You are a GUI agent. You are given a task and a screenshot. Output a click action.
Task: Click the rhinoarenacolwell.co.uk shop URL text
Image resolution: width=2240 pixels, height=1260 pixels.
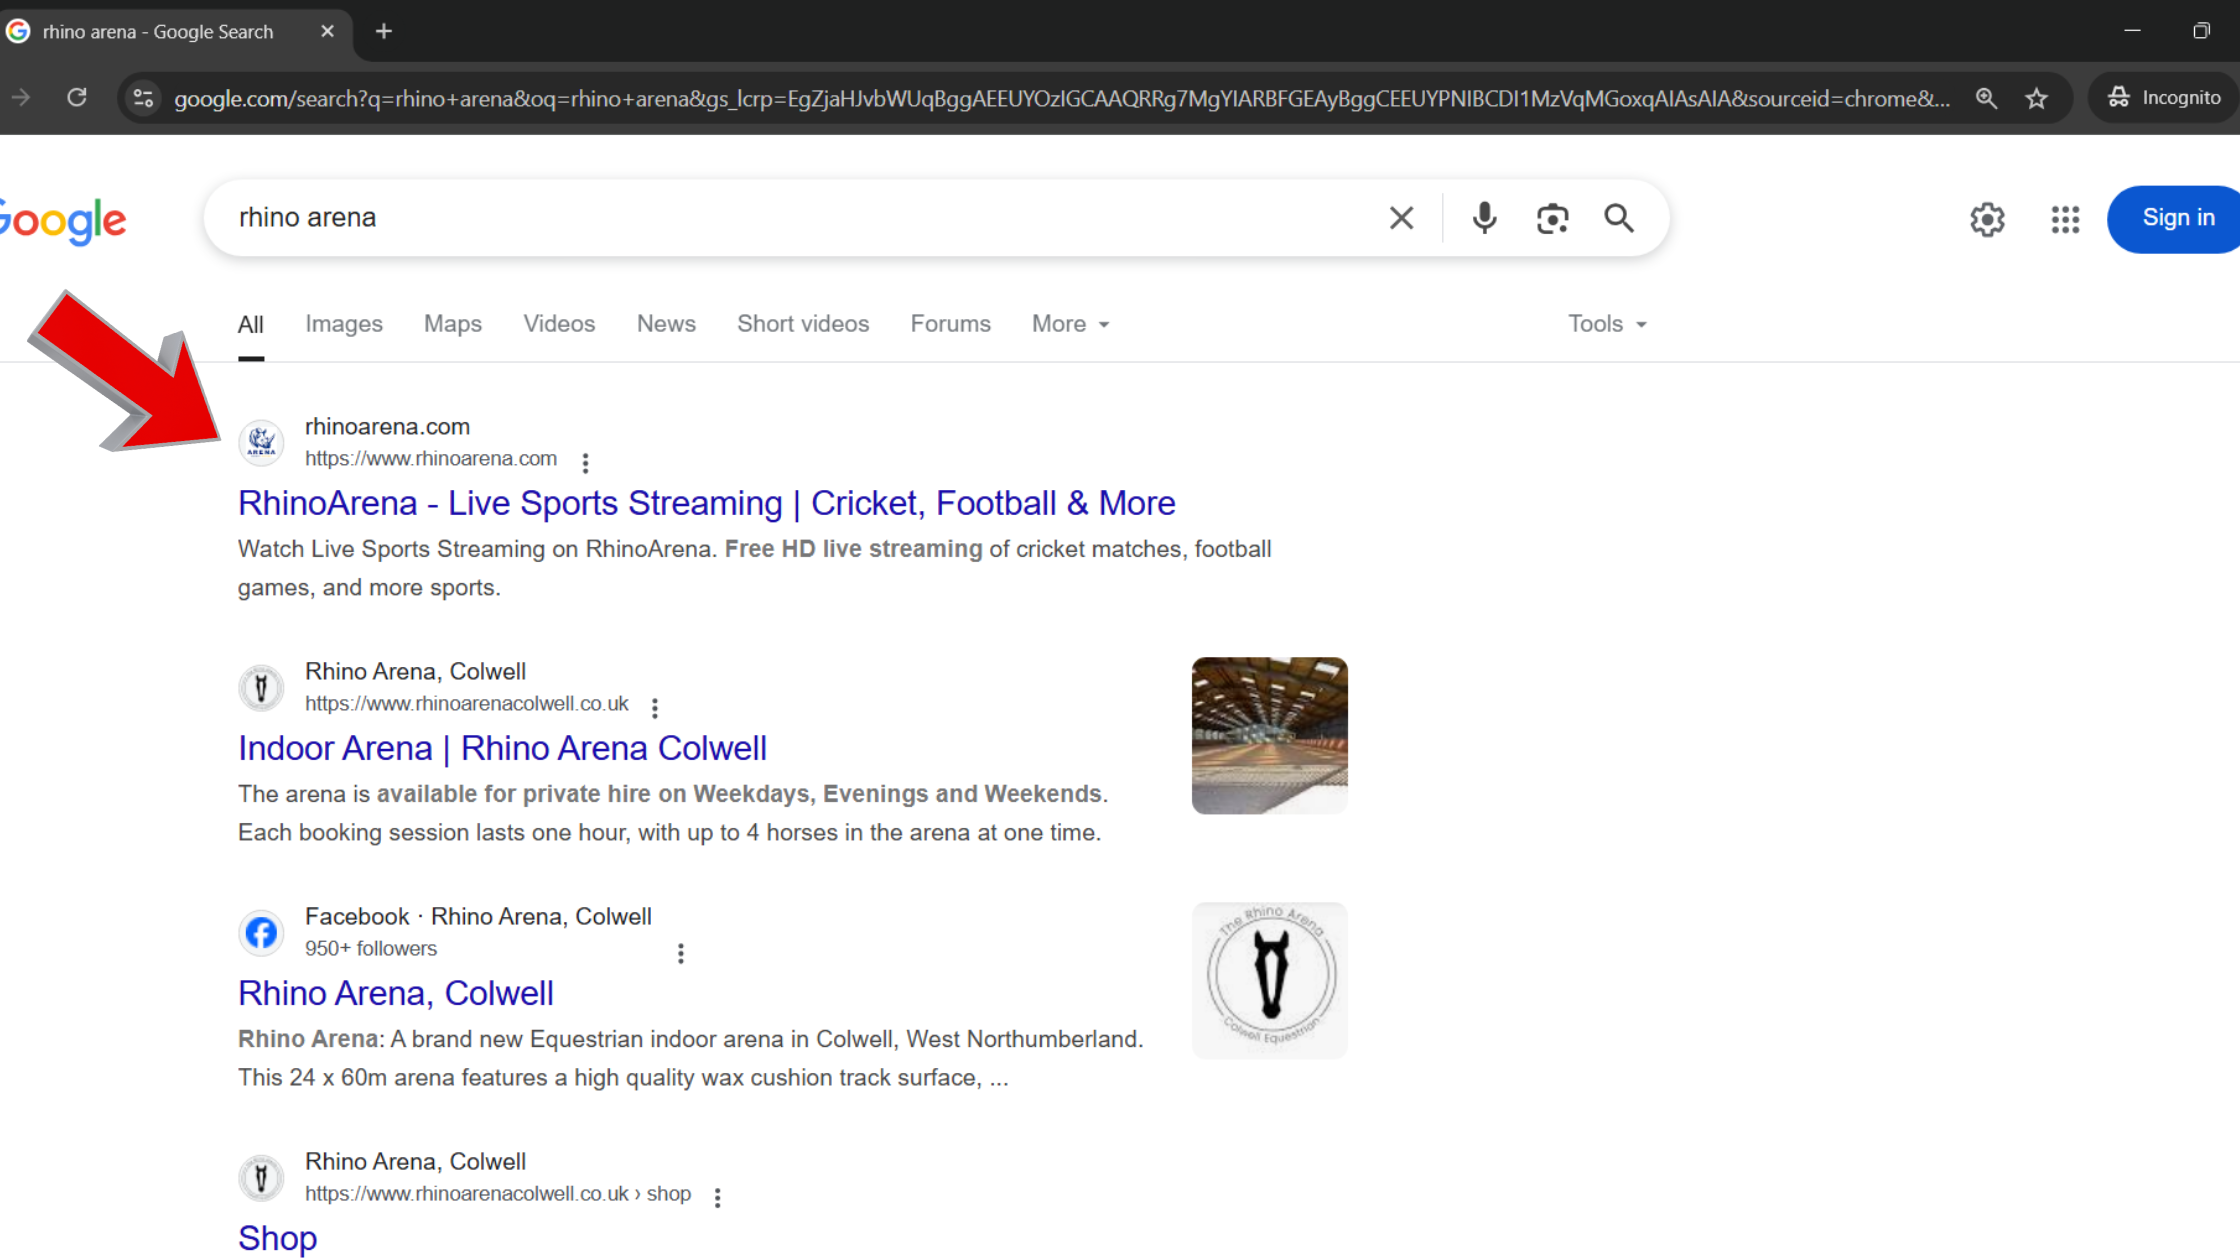(x=498, y=1193)
